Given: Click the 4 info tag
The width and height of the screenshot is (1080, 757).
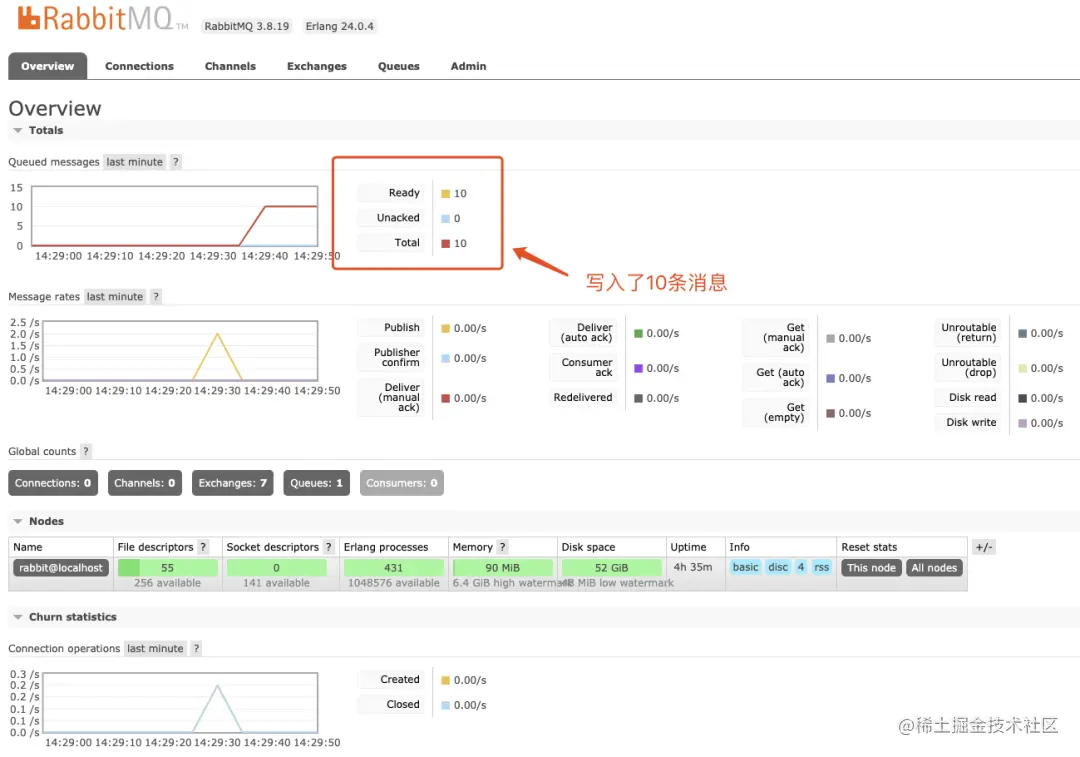Looking at the screenshot, I should 800,568.
